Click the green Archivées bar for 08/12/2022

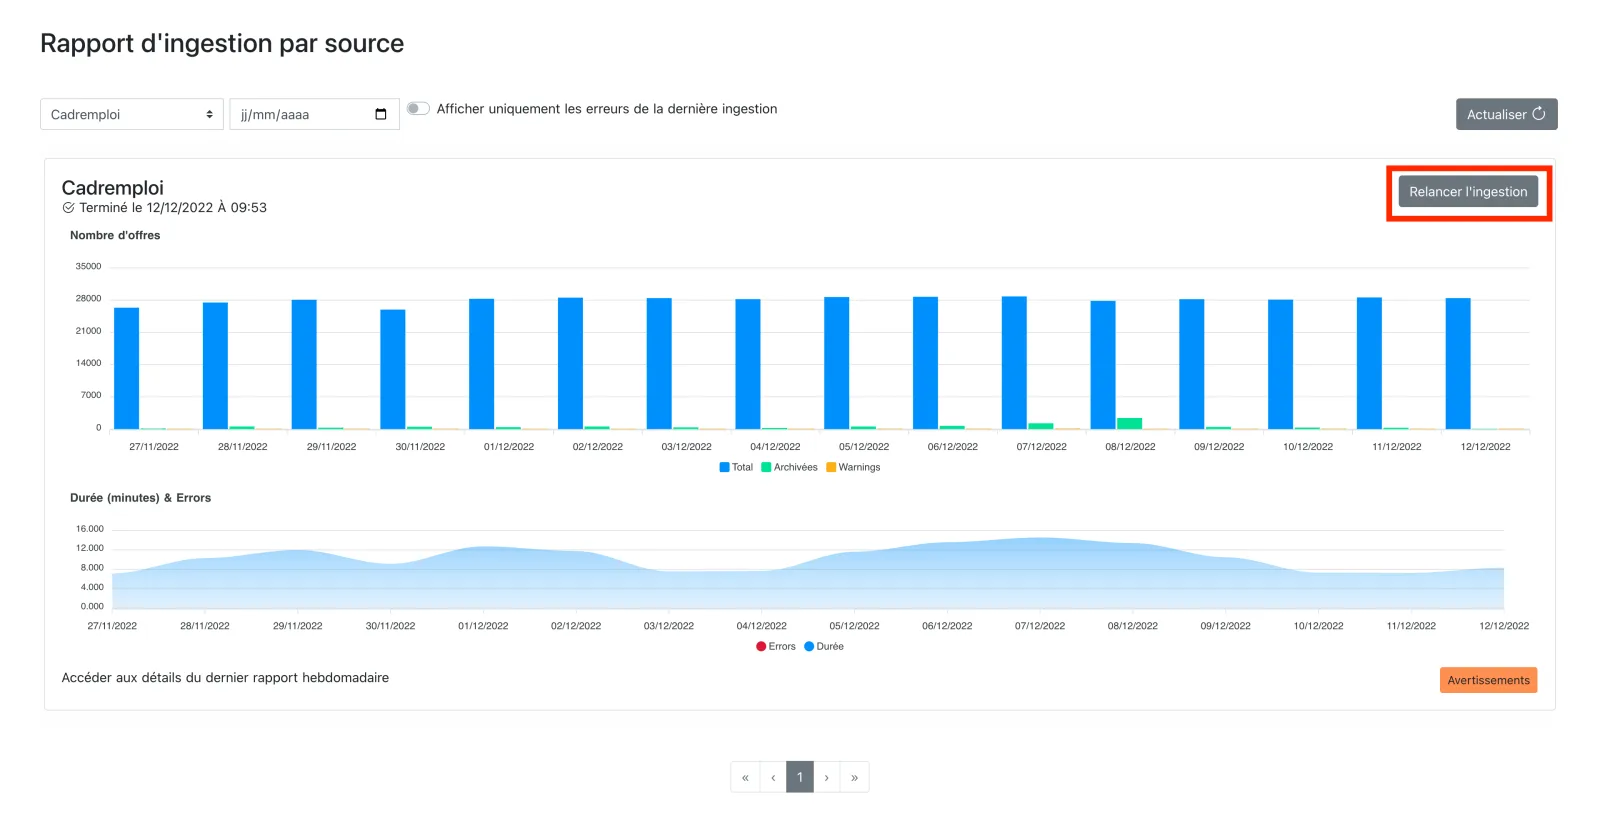tap(1130, 423)
